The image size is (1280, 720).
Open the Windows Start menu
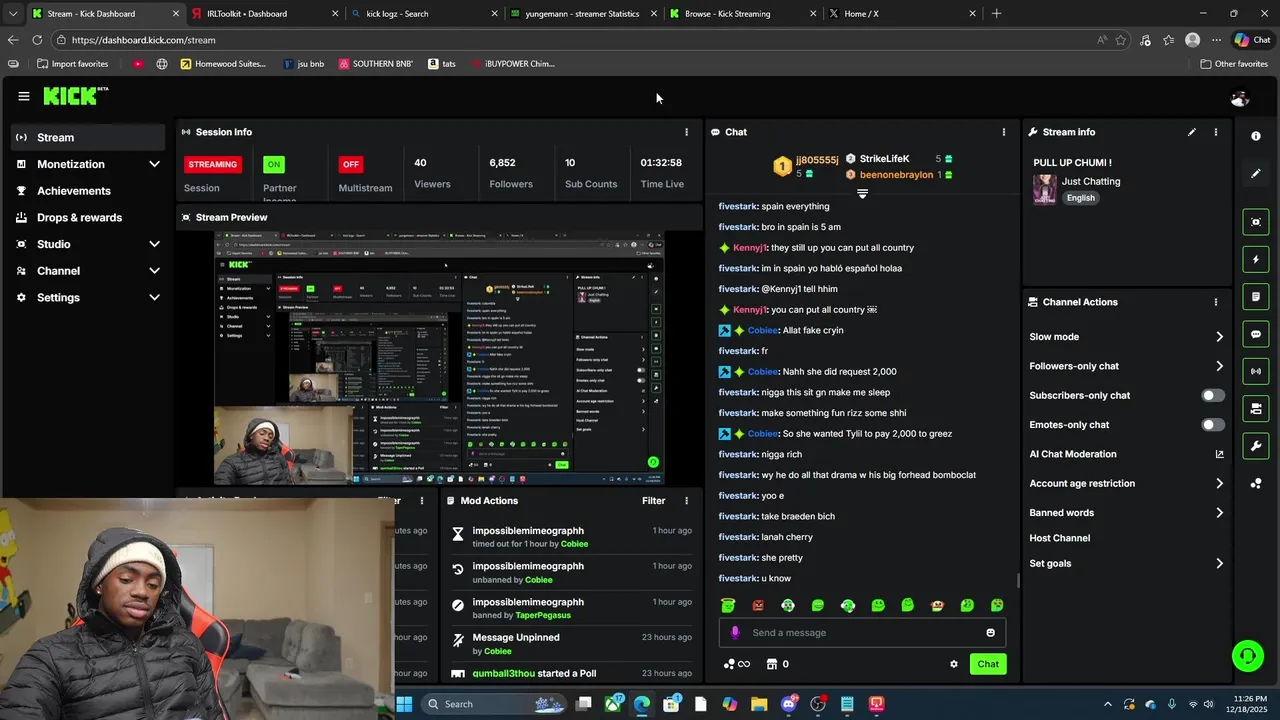point(404,704)
